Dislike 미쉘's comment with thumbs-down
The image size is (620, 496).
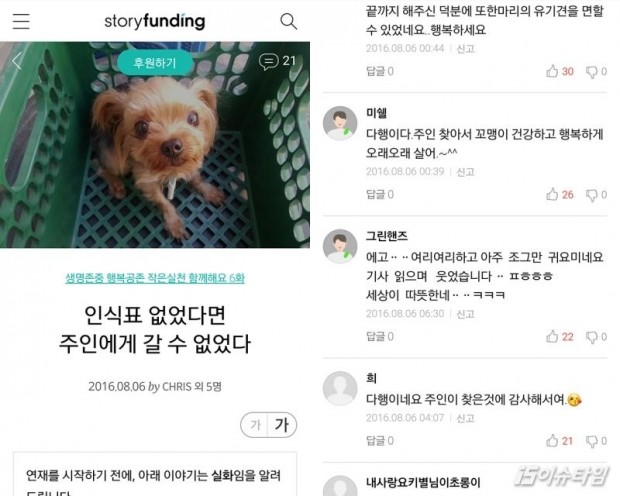tap(592, 195)
